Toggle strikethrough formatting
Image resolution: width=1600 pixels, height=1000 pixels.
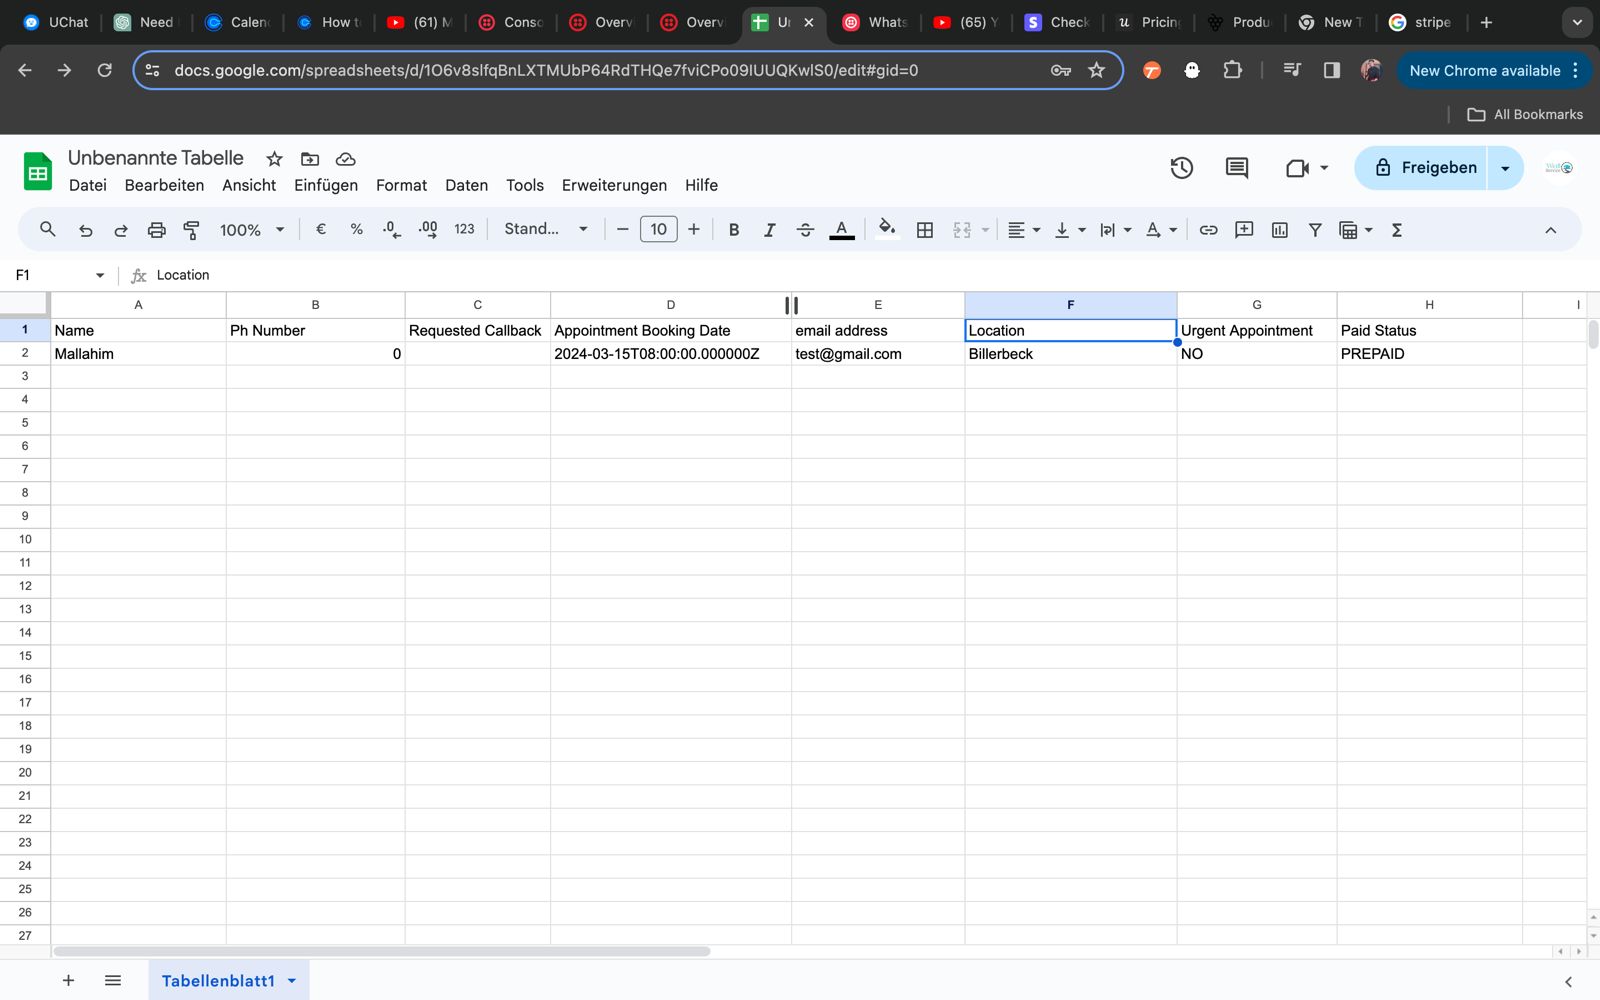(x=805, y=230)
